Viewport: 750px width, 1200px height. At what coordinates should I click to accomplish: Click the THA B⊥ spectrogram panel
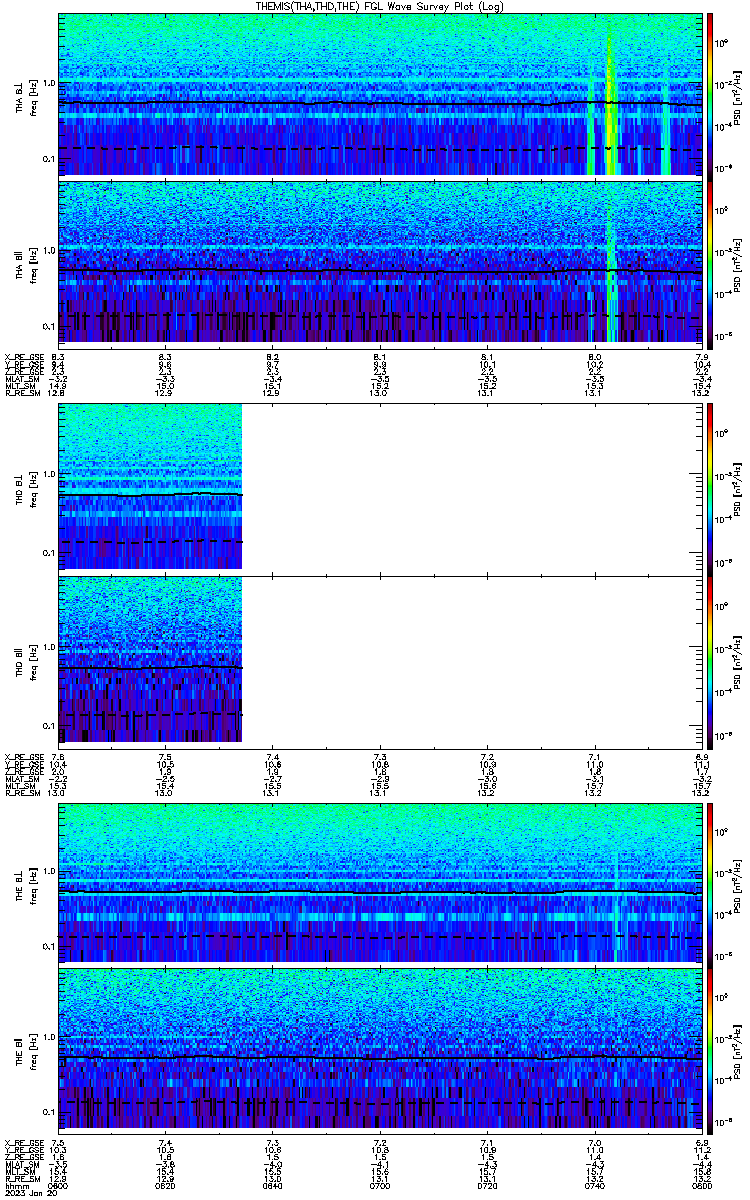[x=380, y=94]
